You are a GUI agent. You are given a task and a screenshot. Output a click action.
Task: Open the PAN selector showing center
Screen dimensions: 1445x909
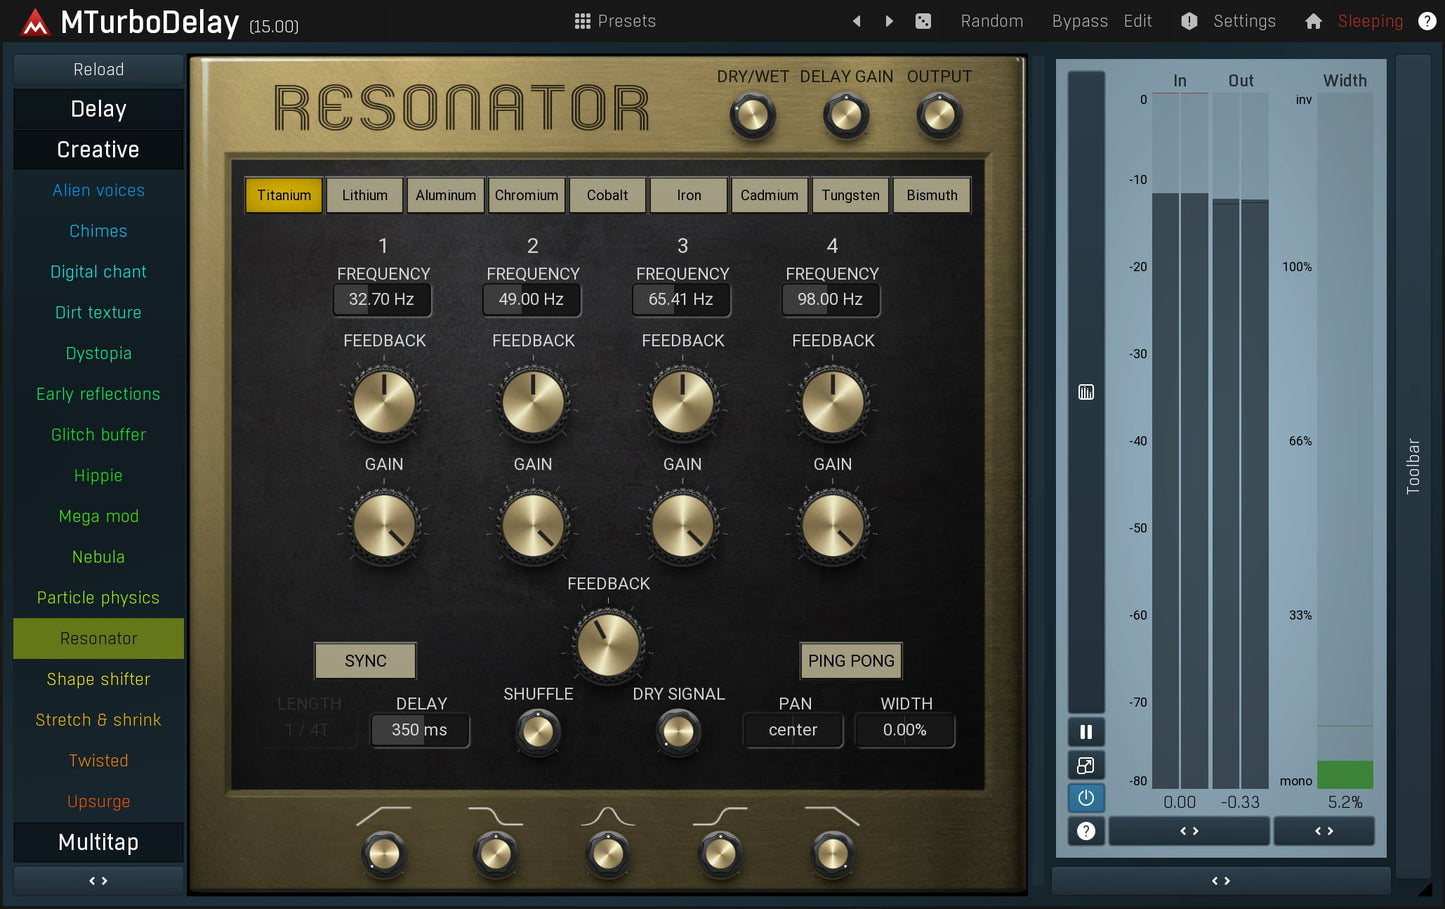point(793,730)
